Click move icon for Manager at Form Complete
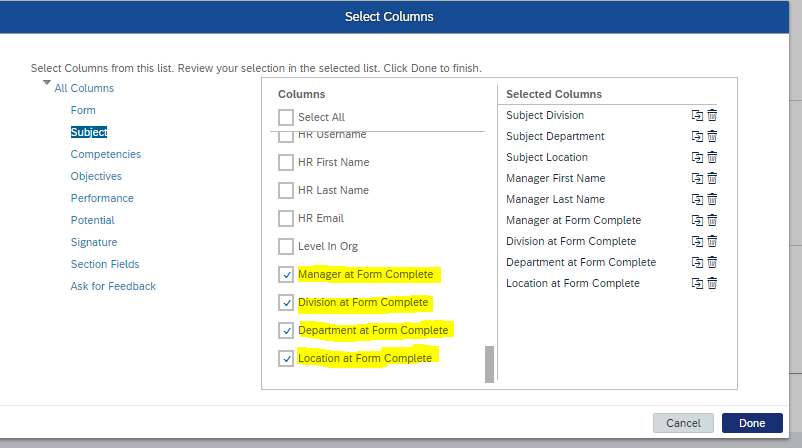Screen dimensions: 802x448 (x=697, y=220)
